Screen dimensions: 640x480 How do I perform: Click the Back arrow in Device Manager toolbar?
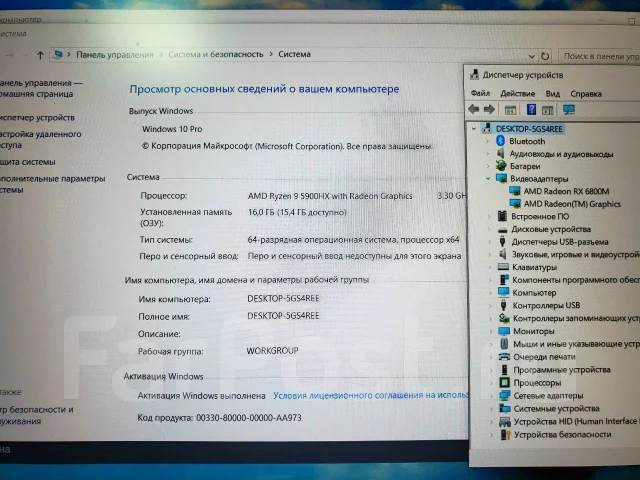point(473,109)
